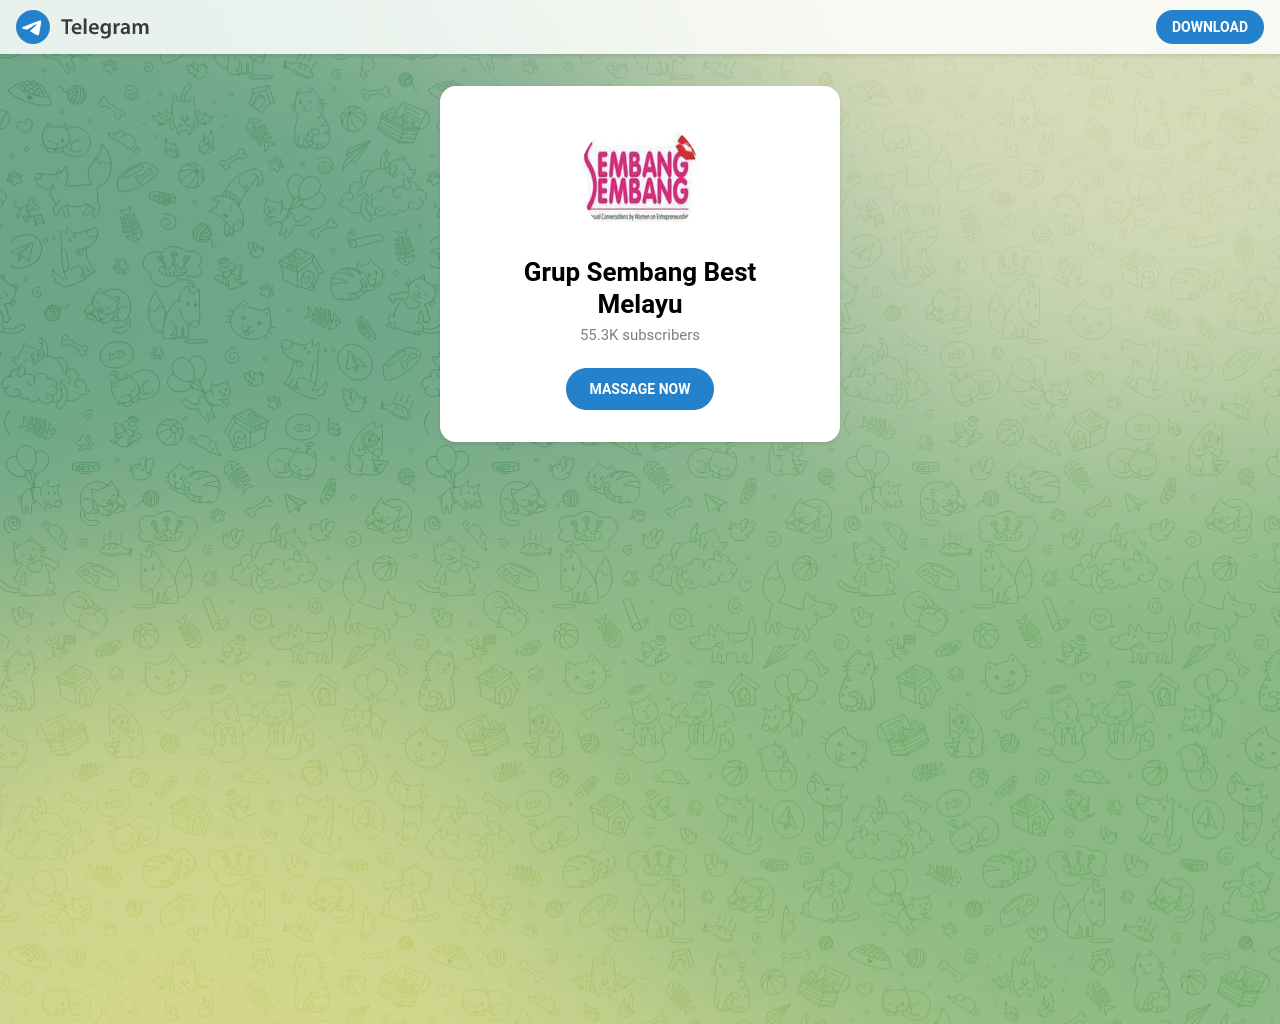
Task: Open the Telegram wordmark link
Action: pyautogui.click(x=105, y=27)
